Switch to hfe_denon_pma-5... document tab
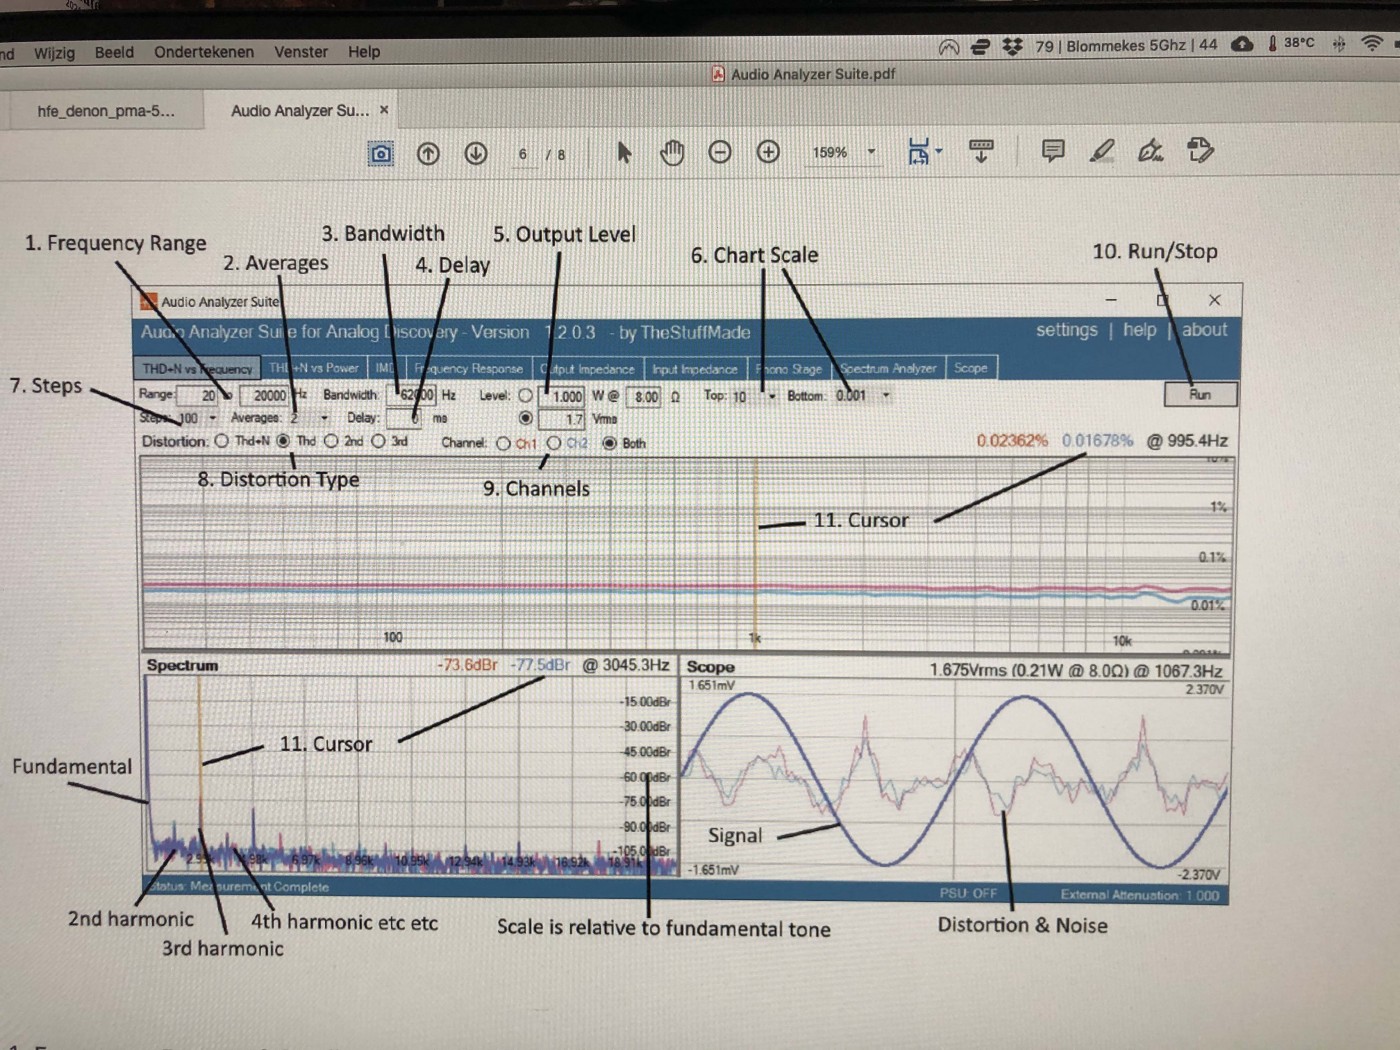 (x=105, y=111)
